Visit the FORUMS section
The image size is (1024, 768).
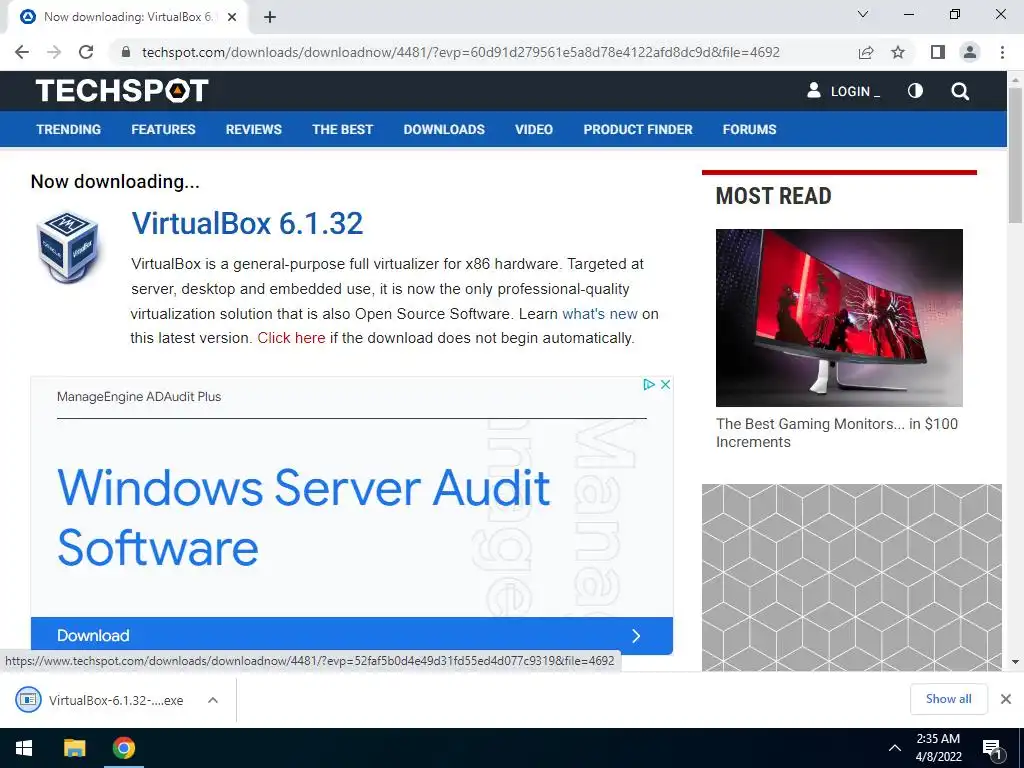[x=749, y=129]
